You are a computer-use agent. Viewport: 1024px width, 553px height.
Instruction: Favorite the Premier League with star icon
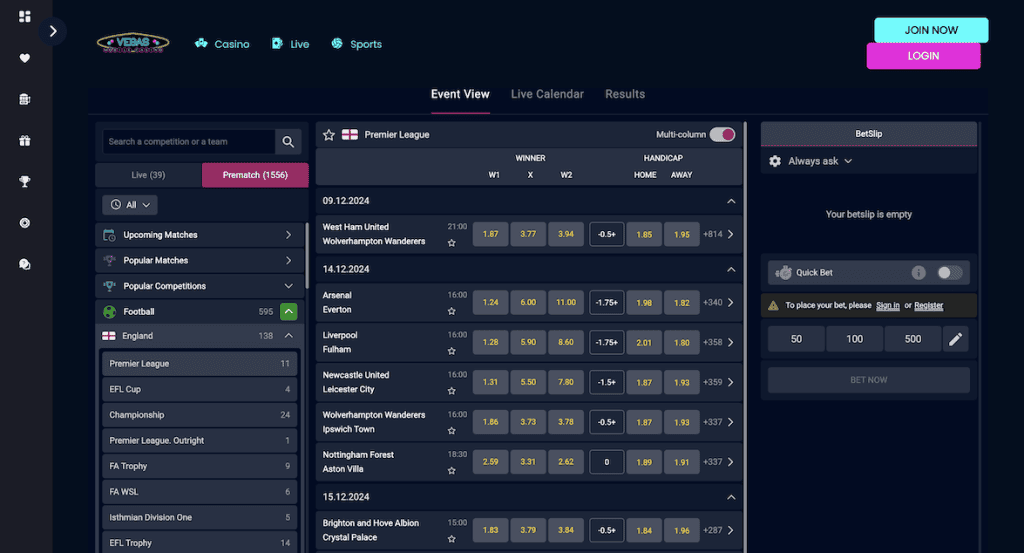[x=329, y=134]
